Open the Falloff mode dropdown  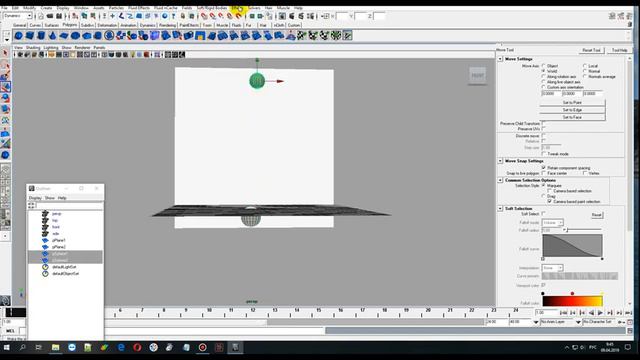click(553, 222)
